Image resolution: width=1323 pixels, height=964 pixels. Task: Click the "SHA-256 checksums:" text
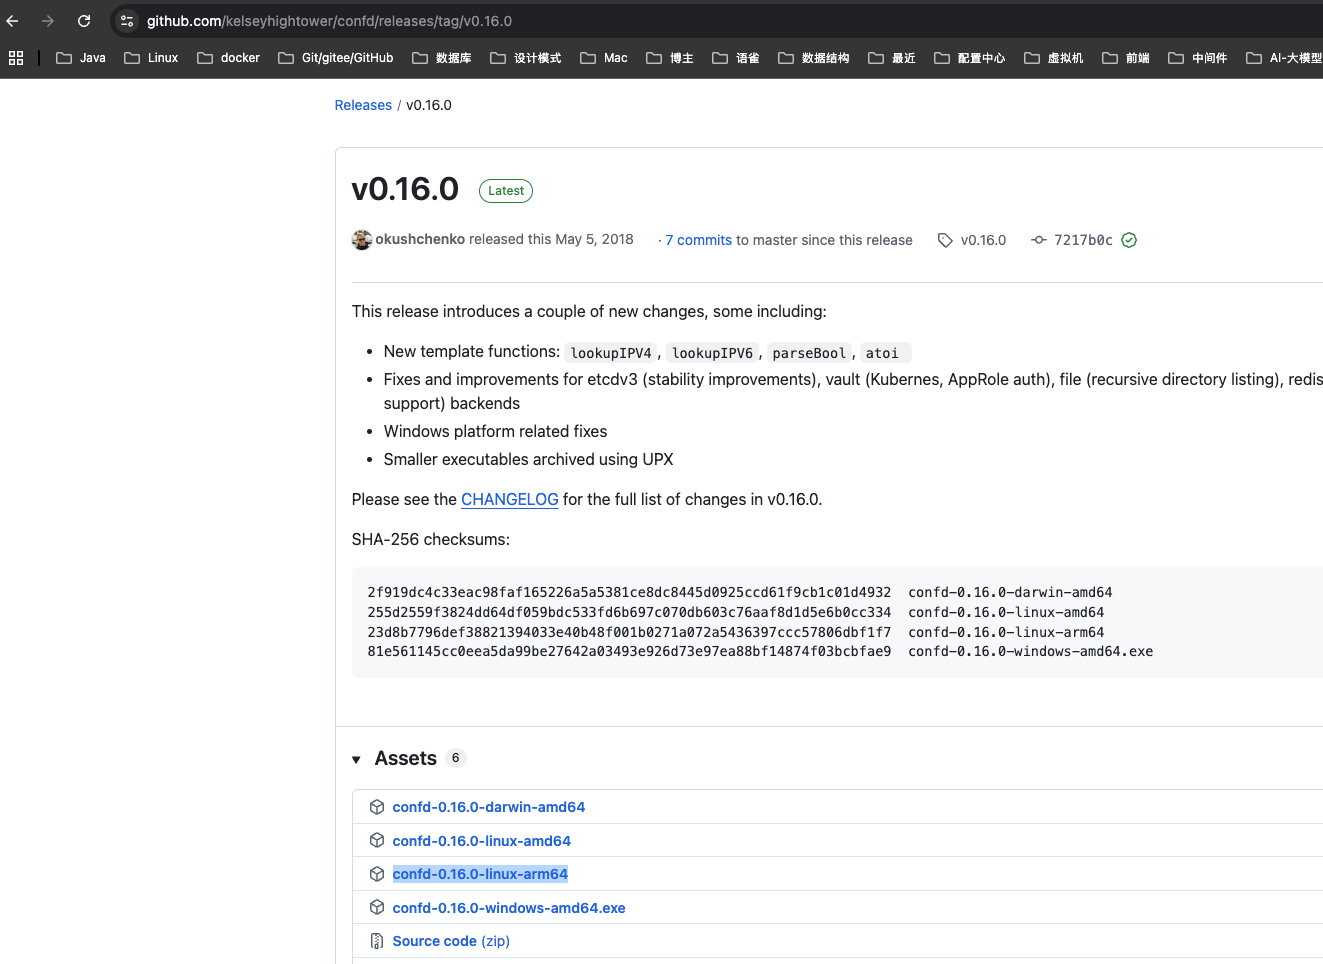coord(431,539)
